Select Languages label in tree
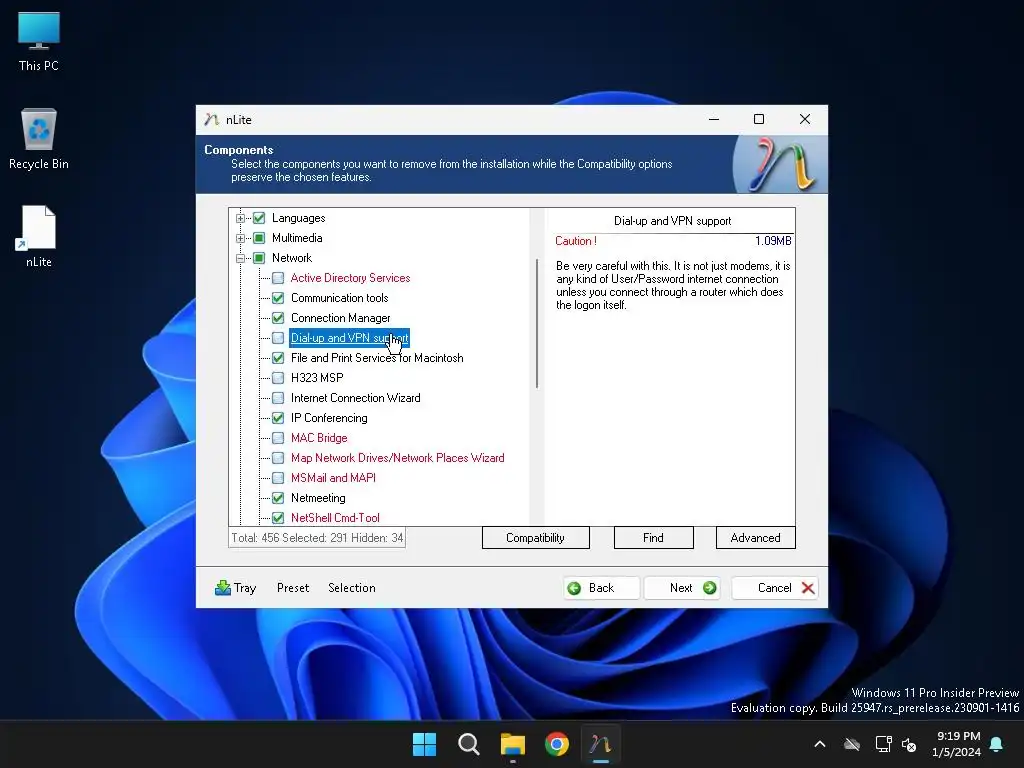 298,218
